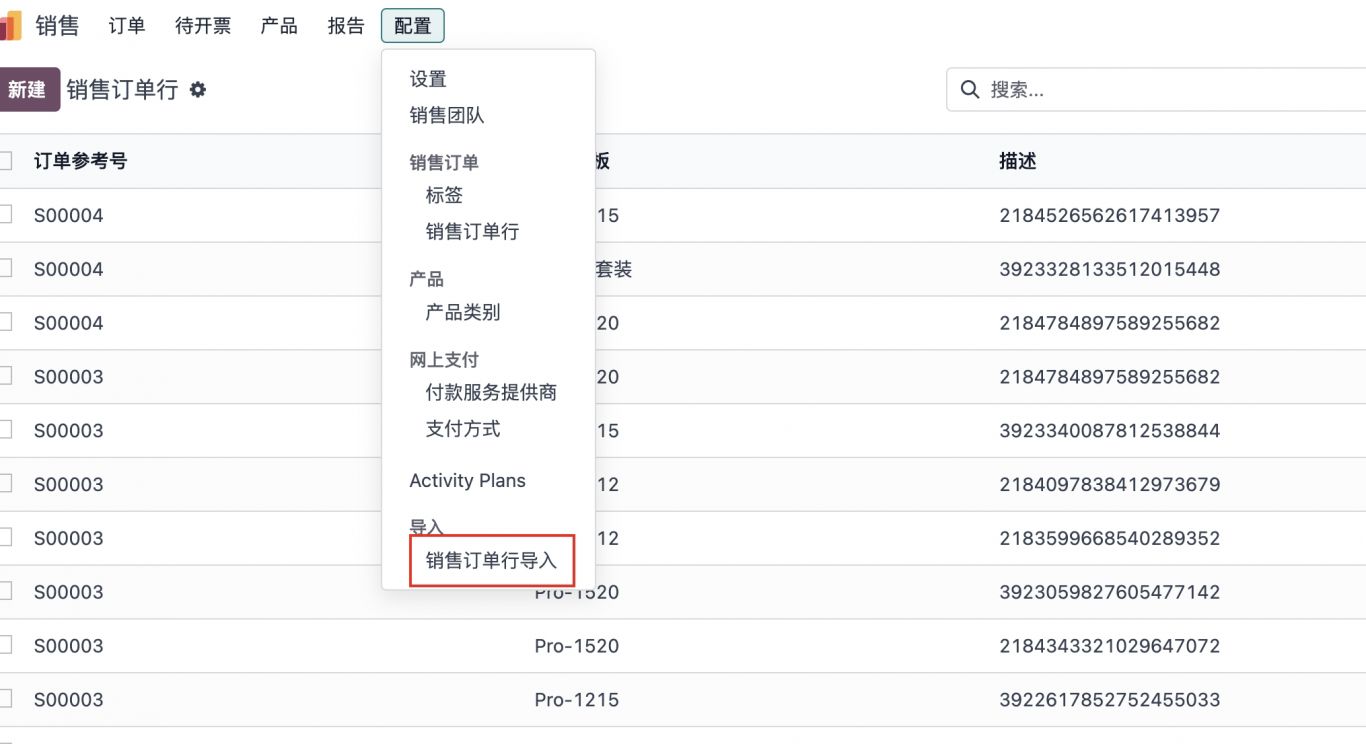Image resolution: width=1366 pixels, height=744 pixels.
Task: Click description 2184097838412973679
Action: pyautogui.click(x=1110, y=484)
